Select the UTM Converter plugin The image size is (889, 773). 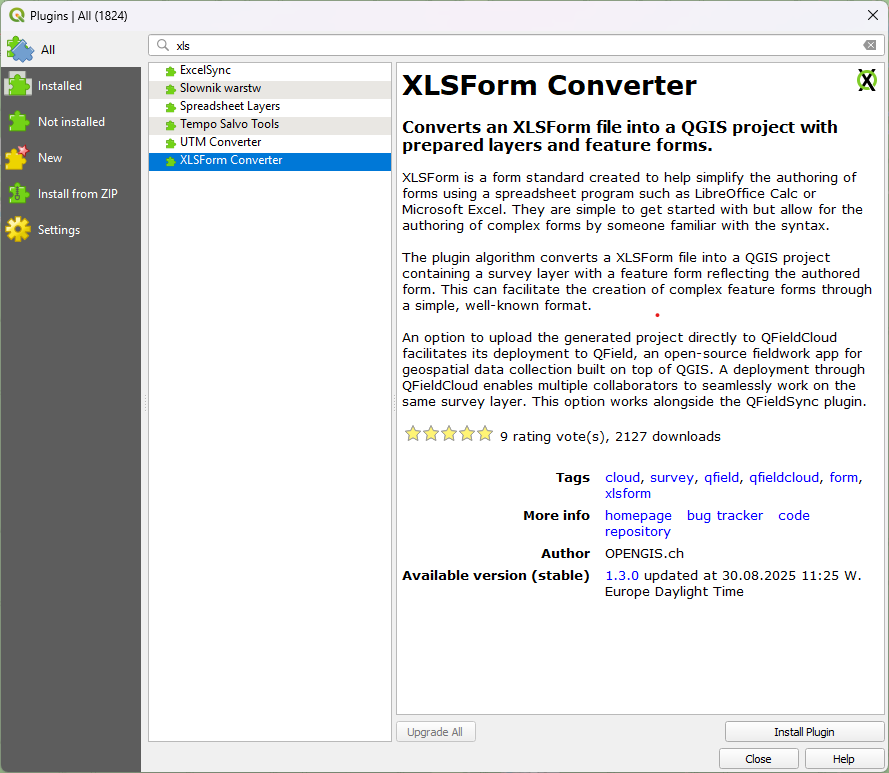point(219,142)
